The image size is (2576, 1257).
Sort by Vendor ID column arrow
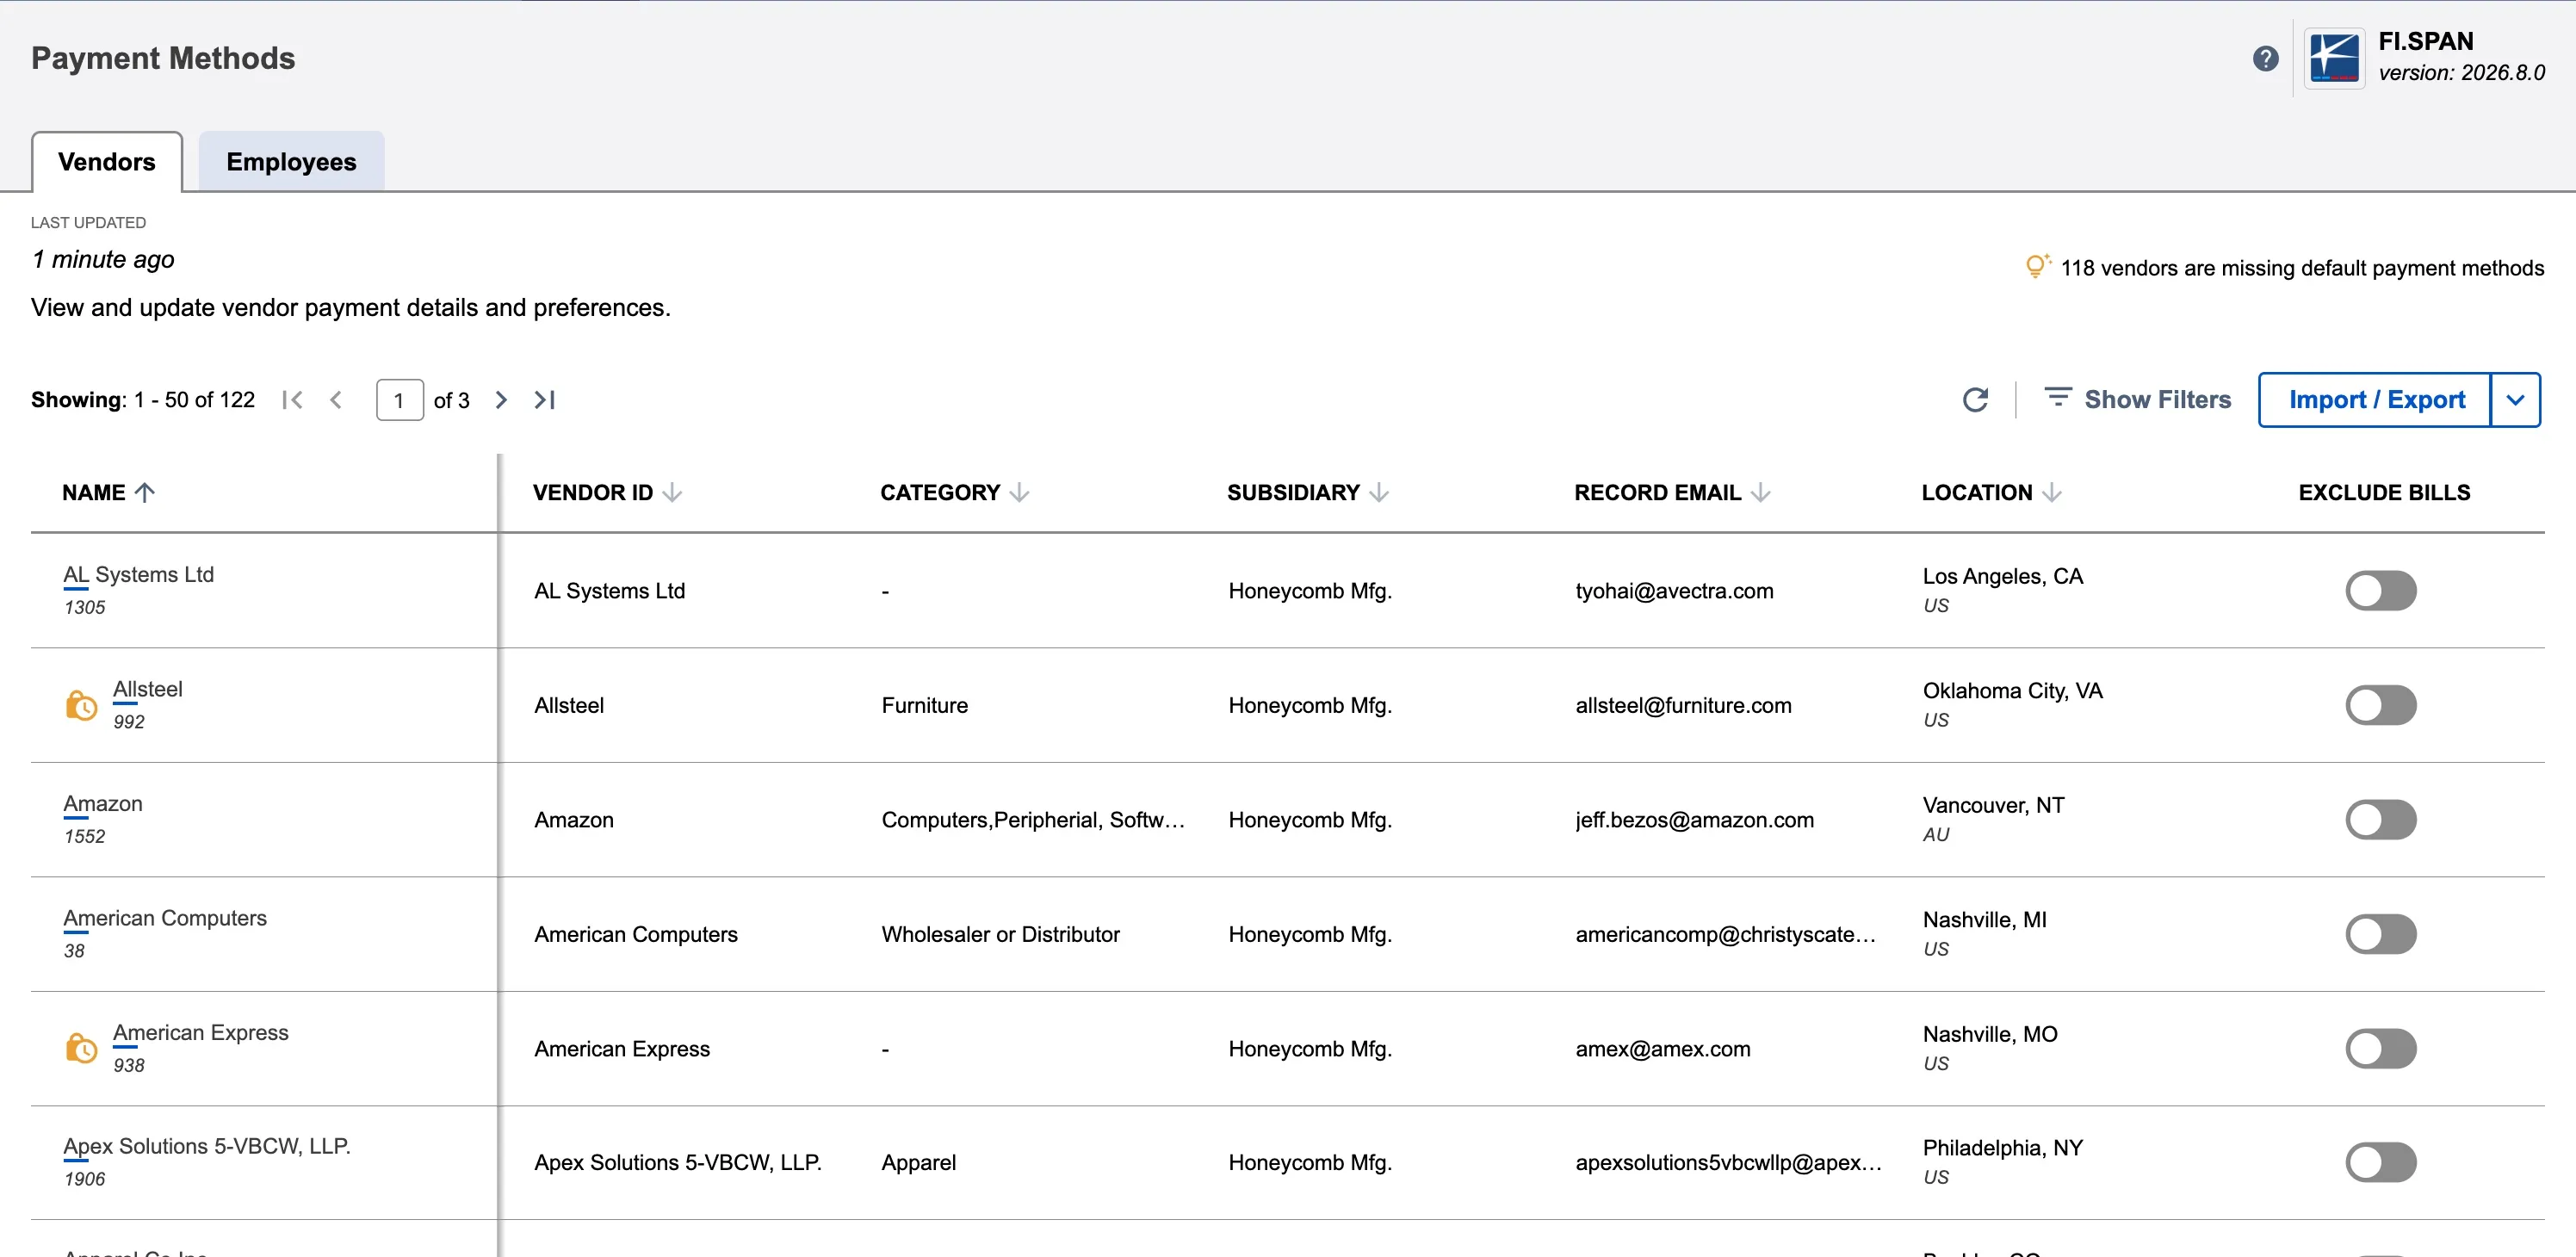point(672,492)
